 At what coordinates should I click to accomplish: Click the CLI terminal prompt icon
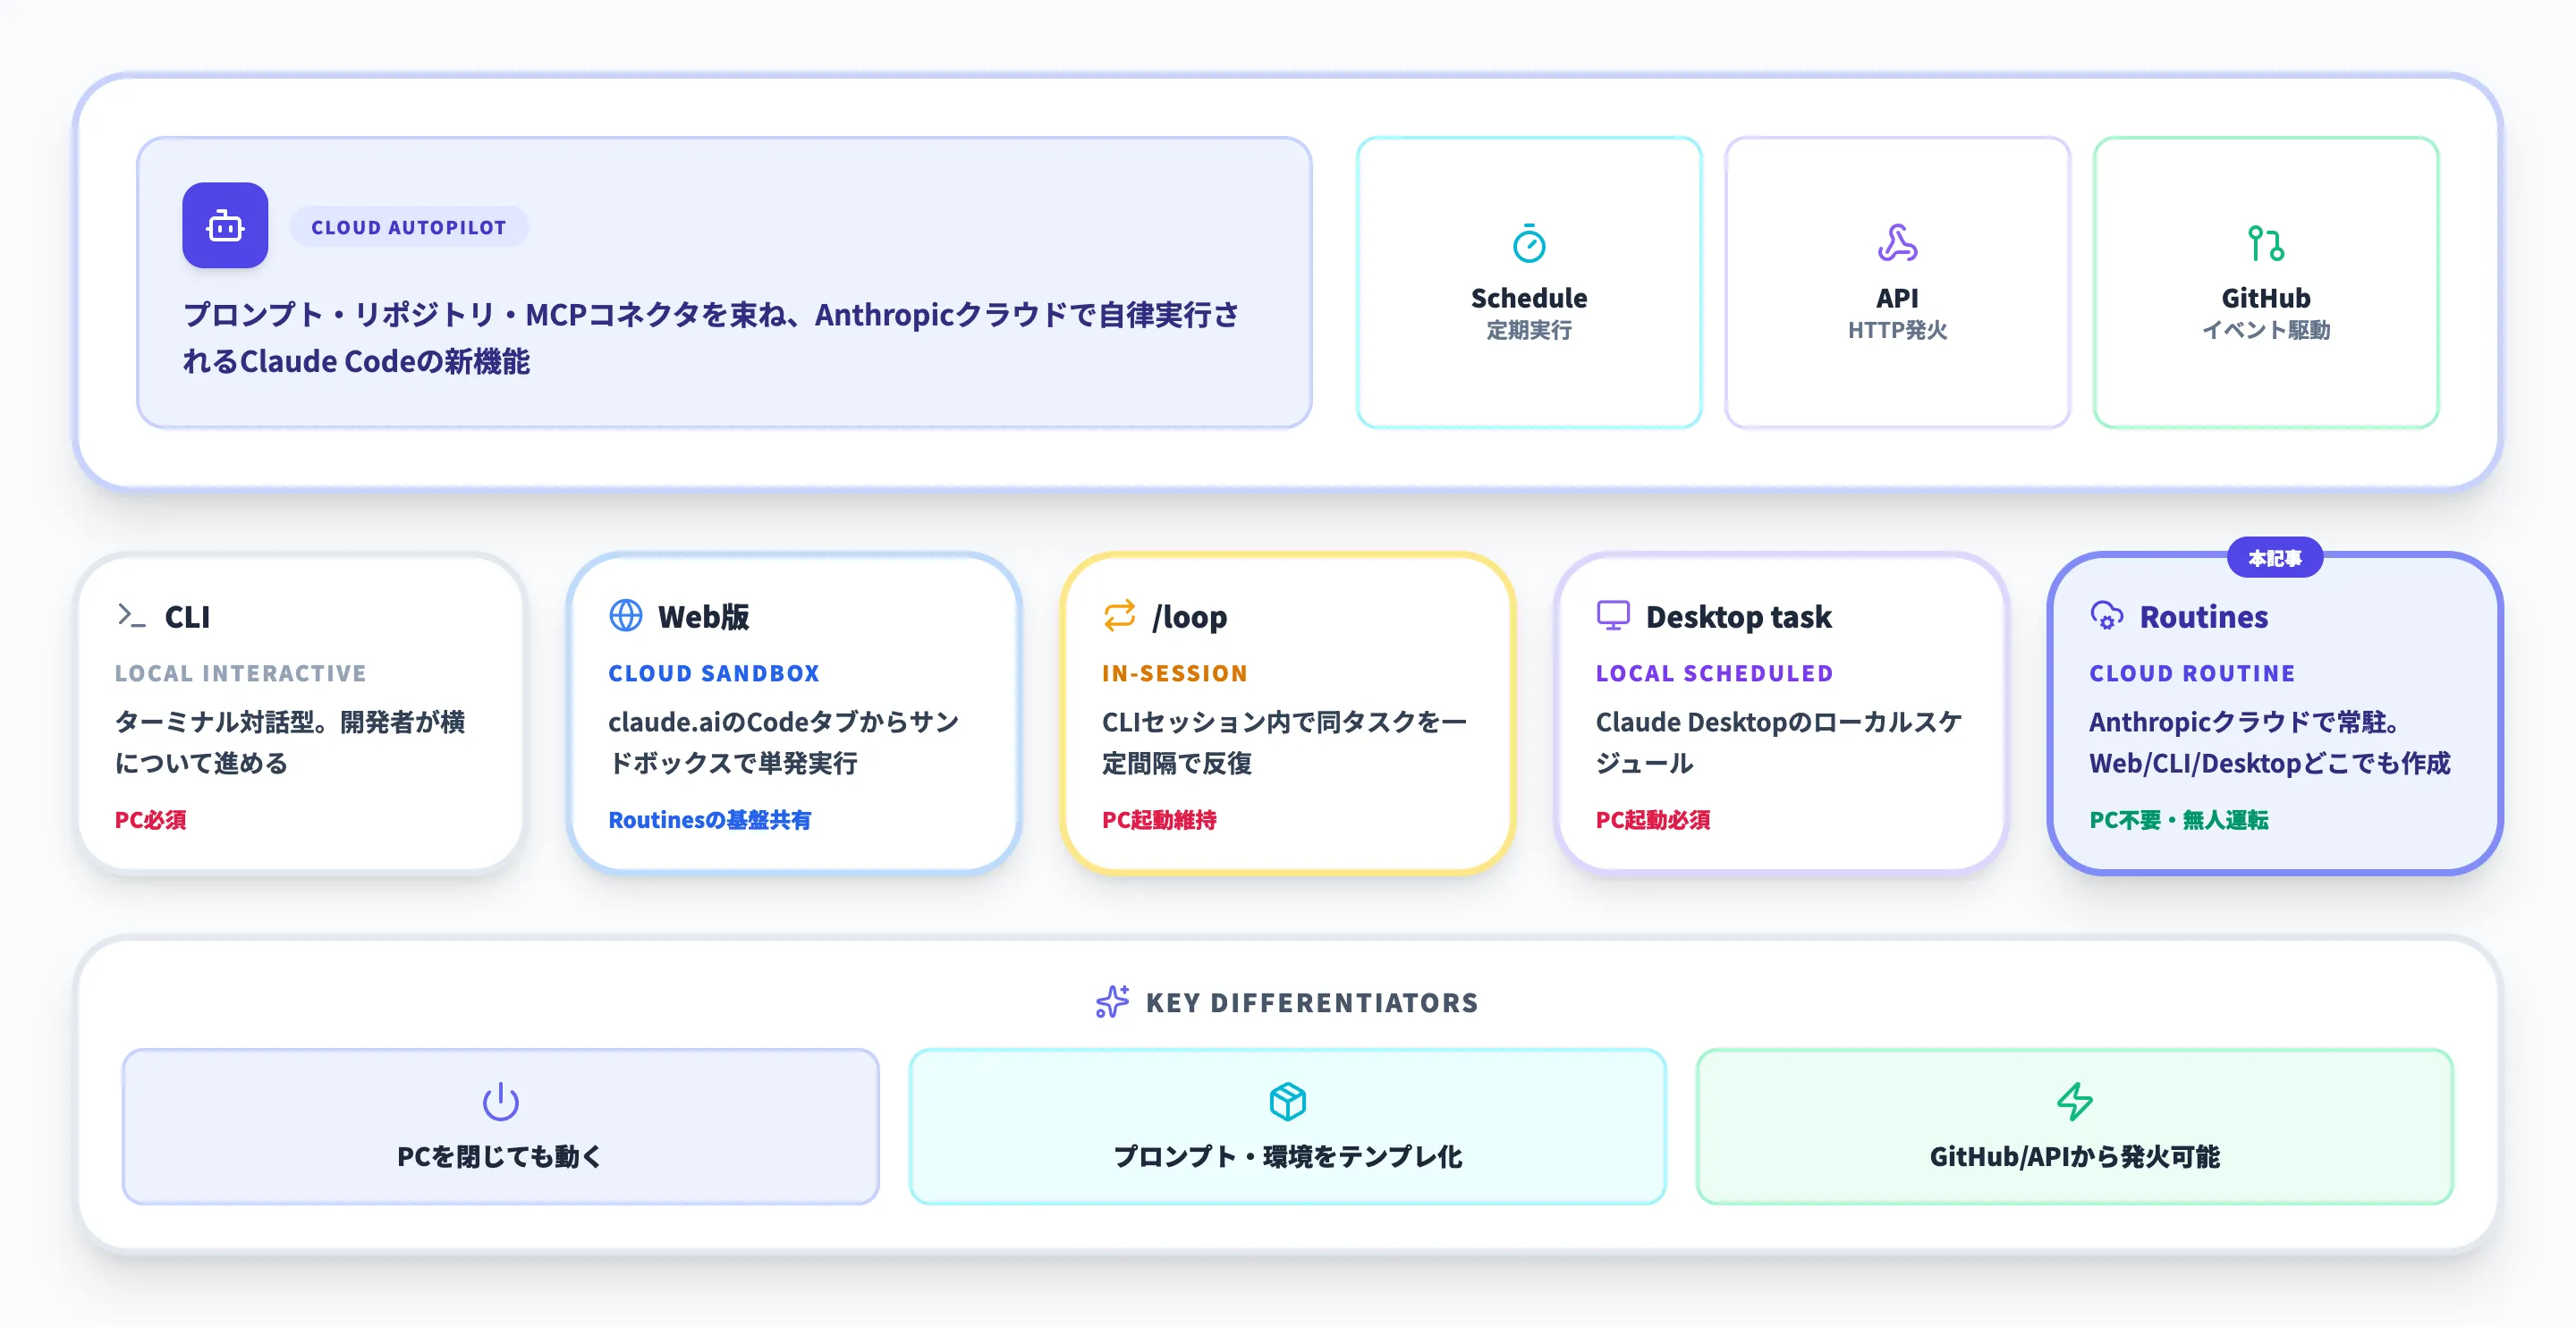(131, 615)
